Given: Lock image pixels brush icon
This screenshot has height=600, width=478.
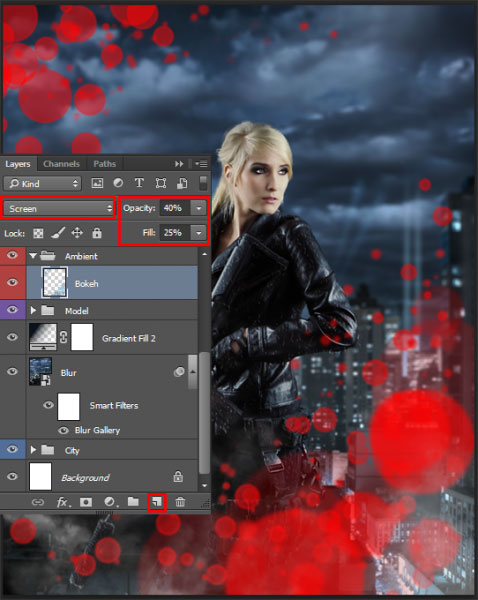Looking at the screenshot, I should [58, 233].
